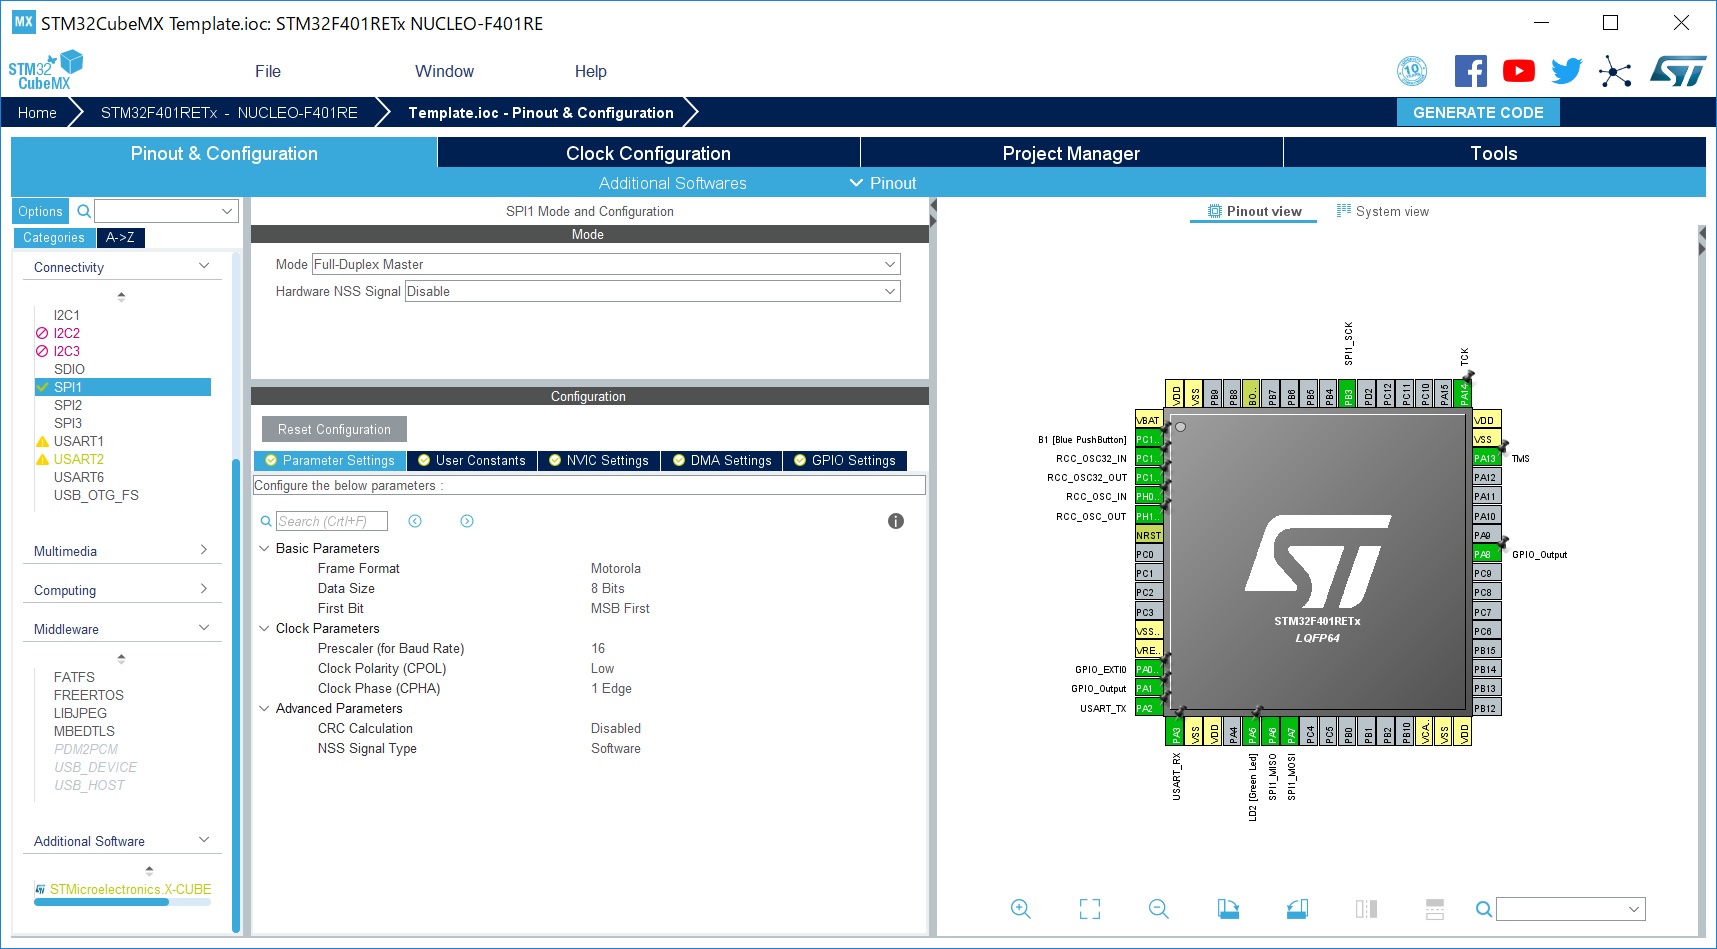
Task: Select USART2 in the peripheral list
Action: [79, 459]
